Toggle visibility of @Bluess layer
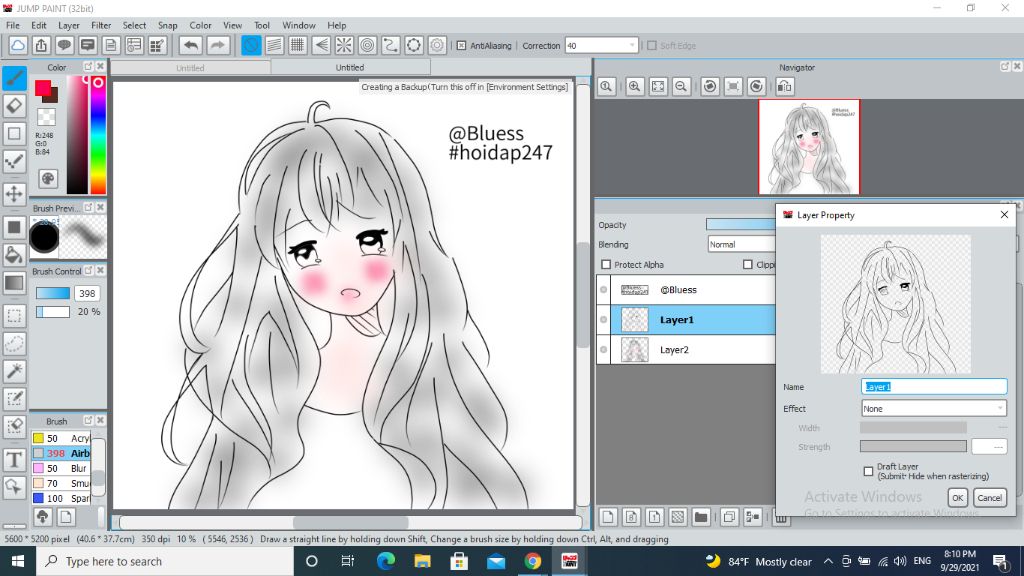 (x=603, y=289)
